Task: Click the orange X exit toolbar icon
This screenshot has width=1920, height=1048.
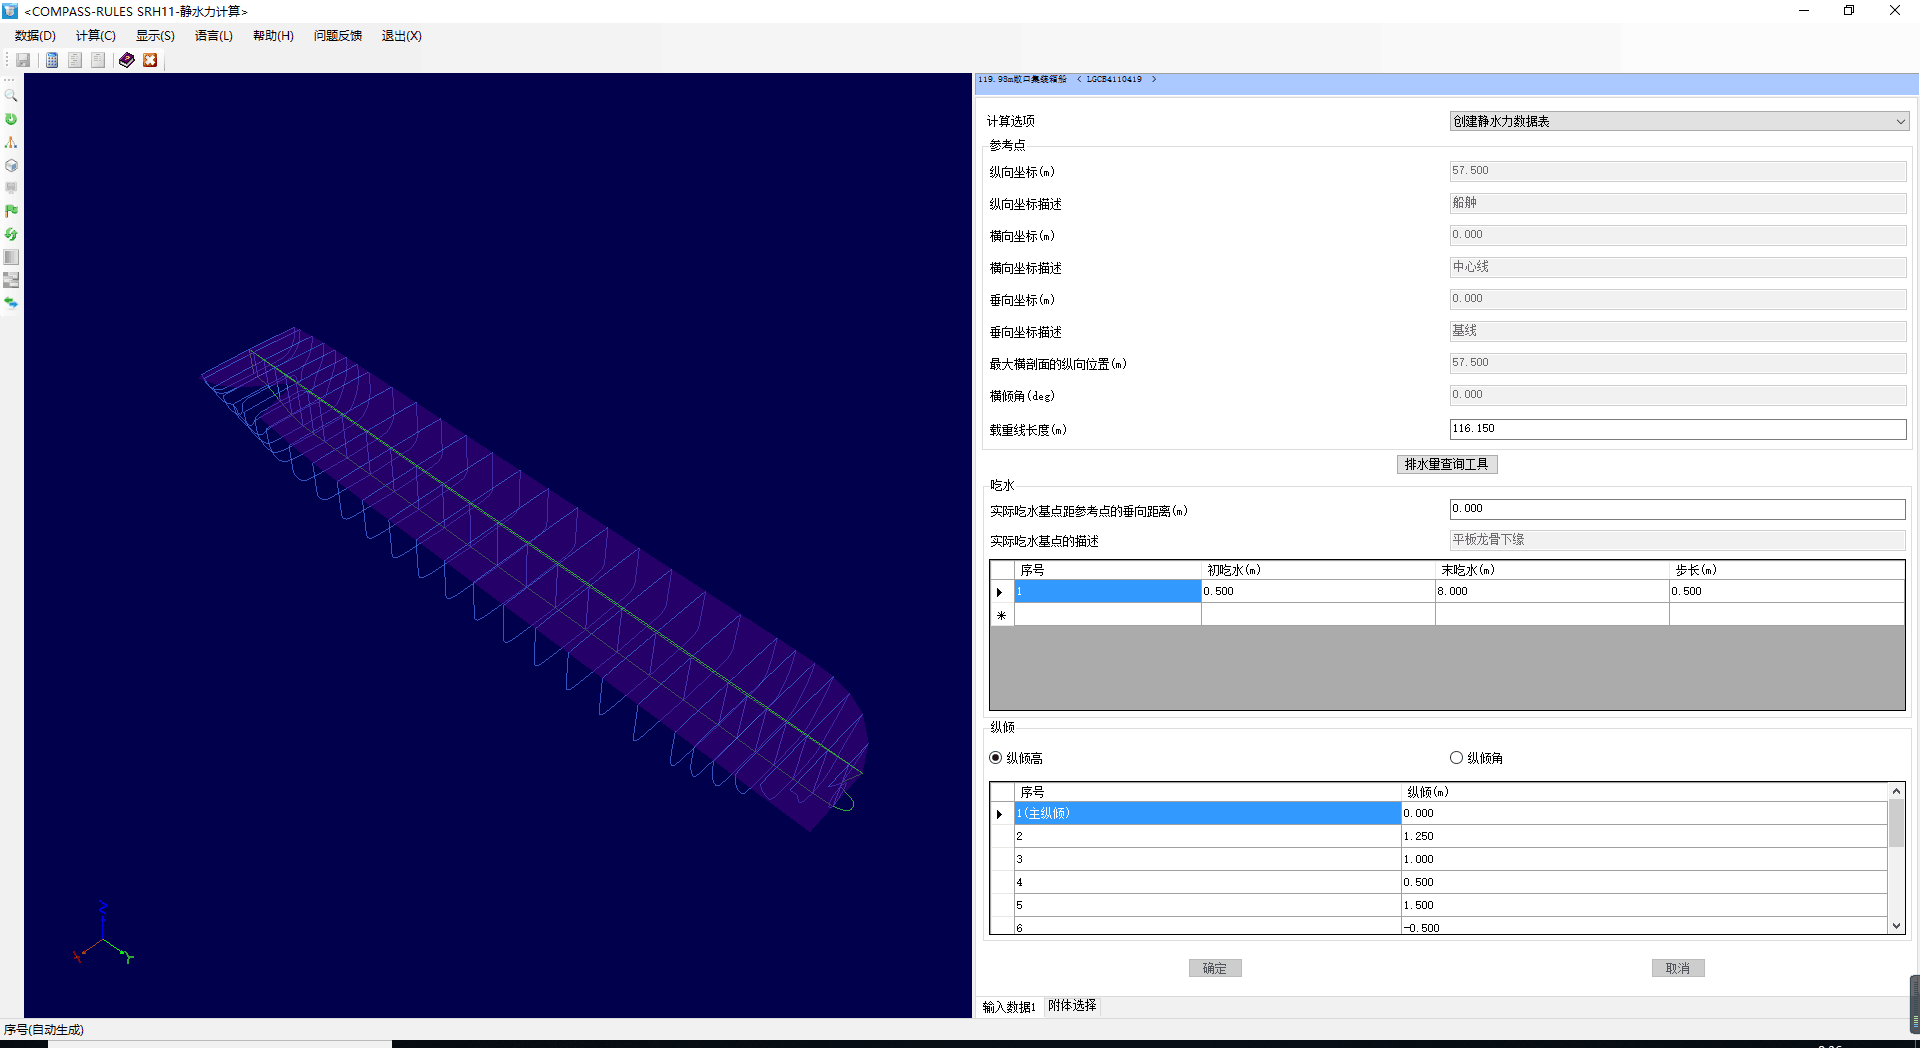Action: coord(150,60)
